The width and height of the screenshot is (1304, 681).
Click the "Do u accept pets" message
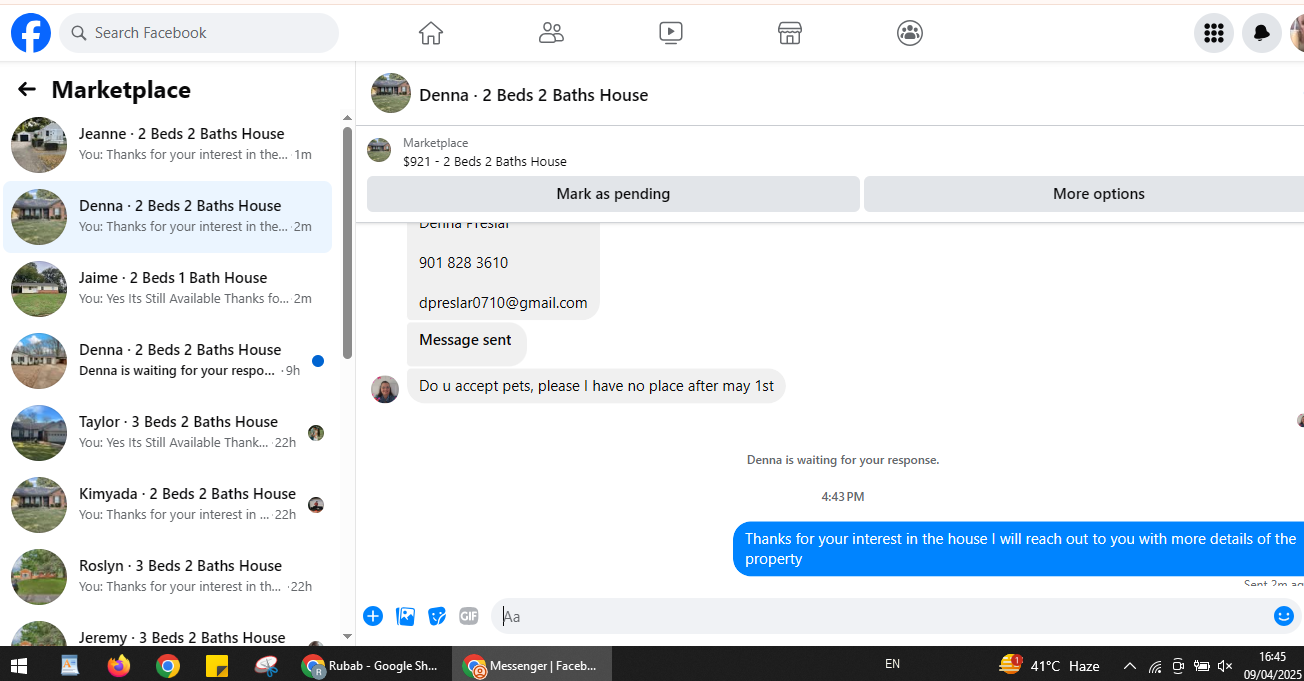(x=596, y=386)
